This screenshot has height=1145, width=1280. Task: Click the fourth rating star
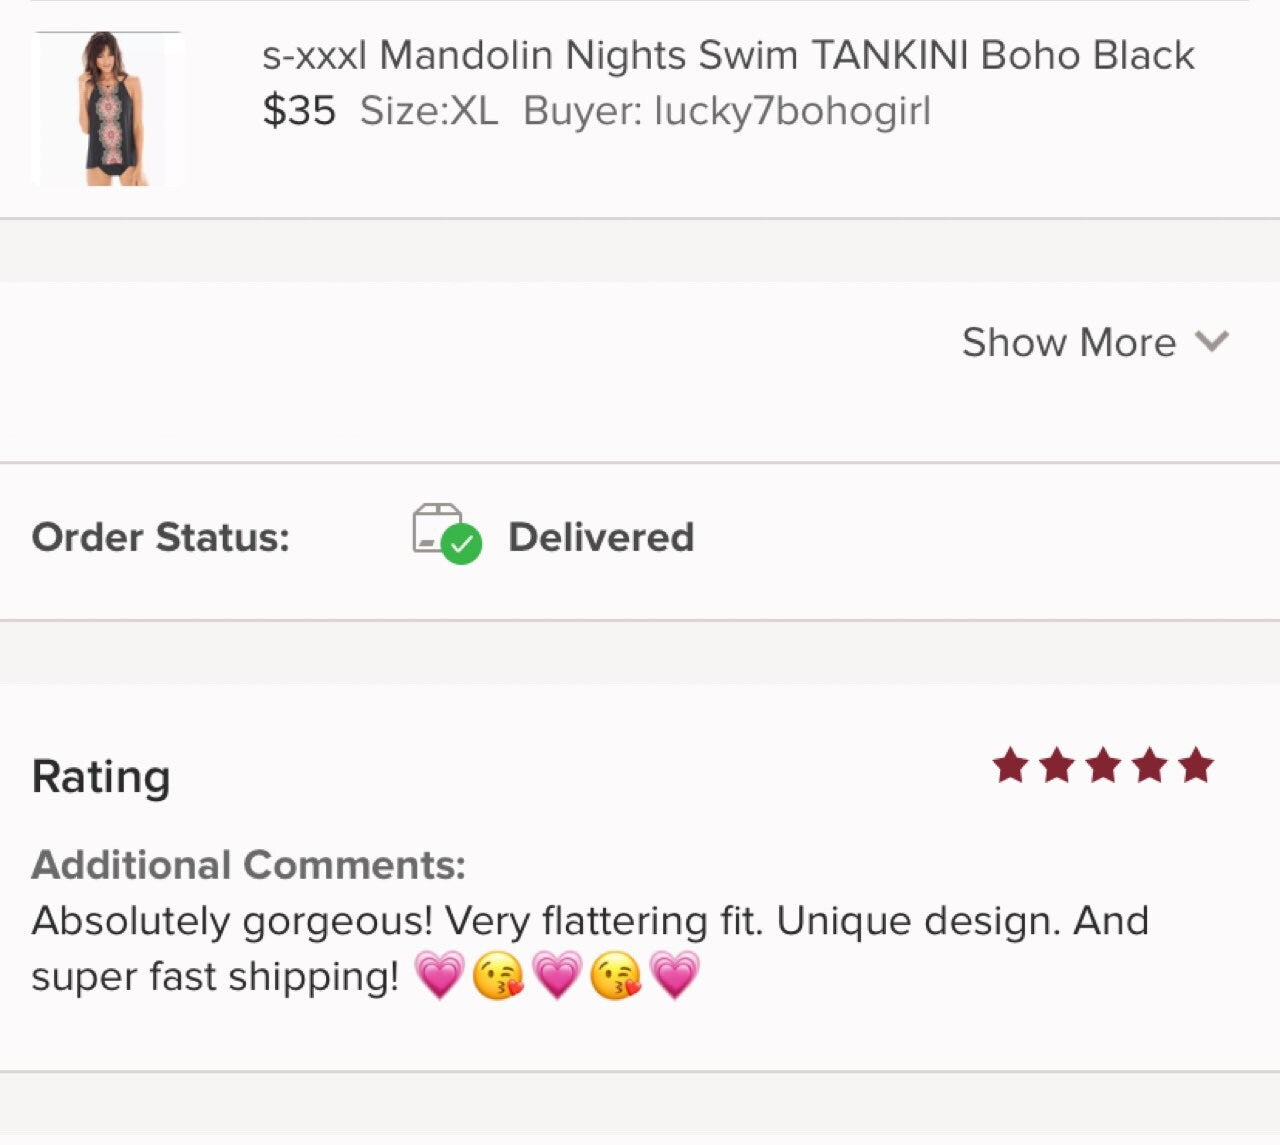coord(1149,767)
